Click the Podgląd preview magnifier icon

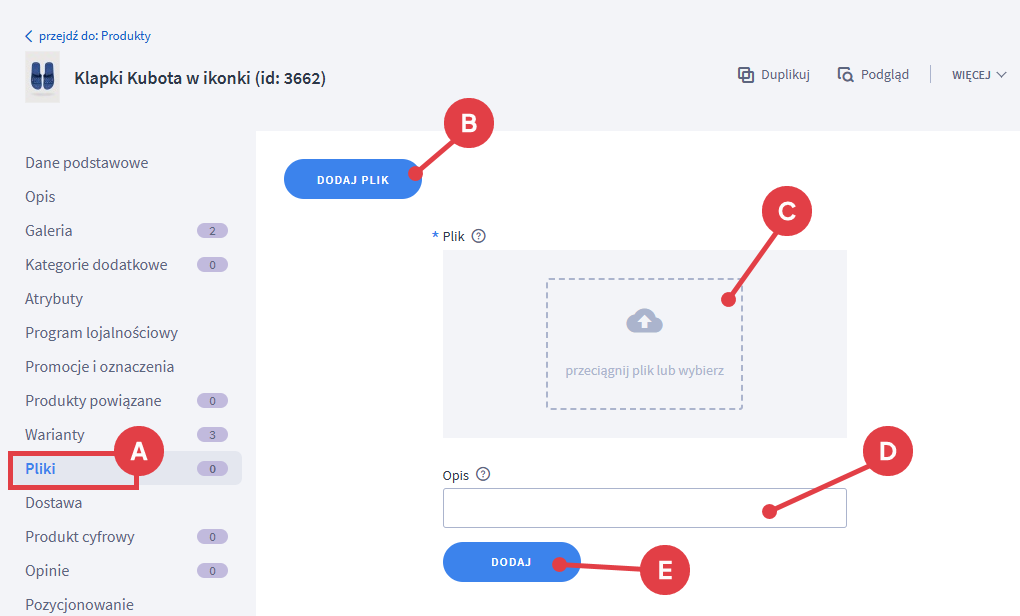coord(845,75)
